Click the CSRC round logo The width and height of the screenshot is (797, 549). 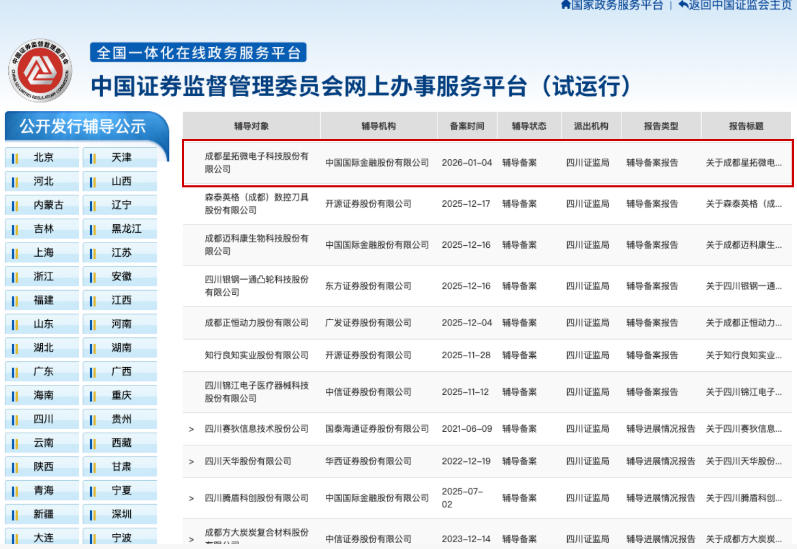42,71
